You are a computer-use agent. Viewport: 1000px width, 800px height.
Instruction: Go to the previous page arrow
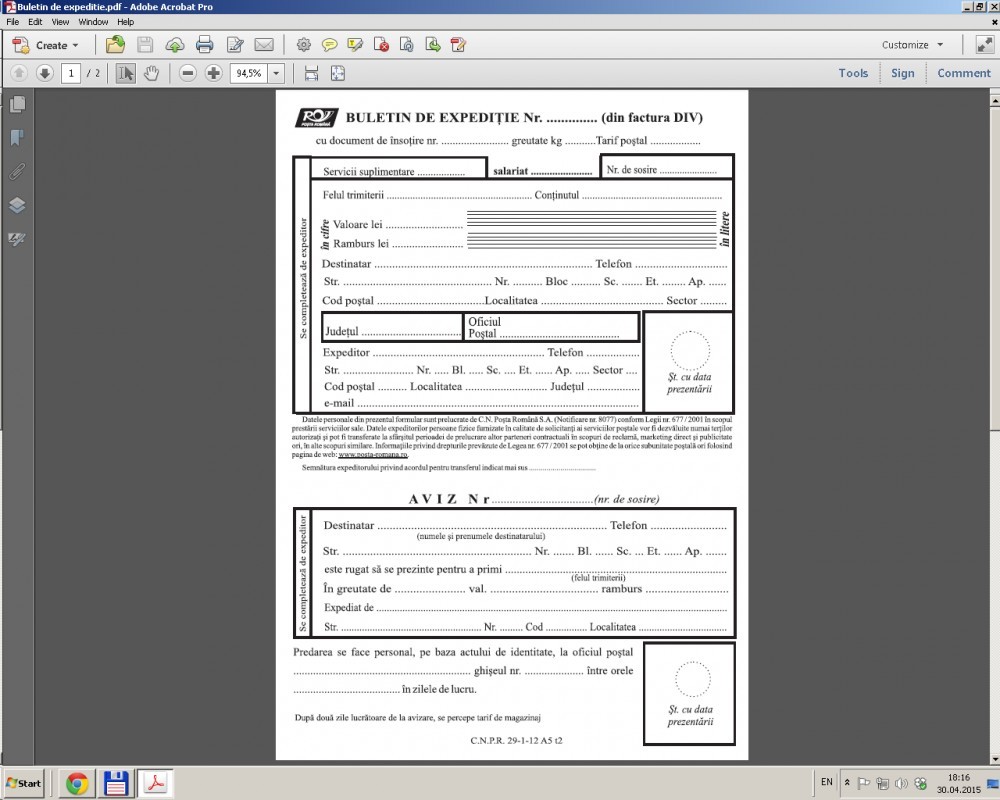click(x=18, y=73)
